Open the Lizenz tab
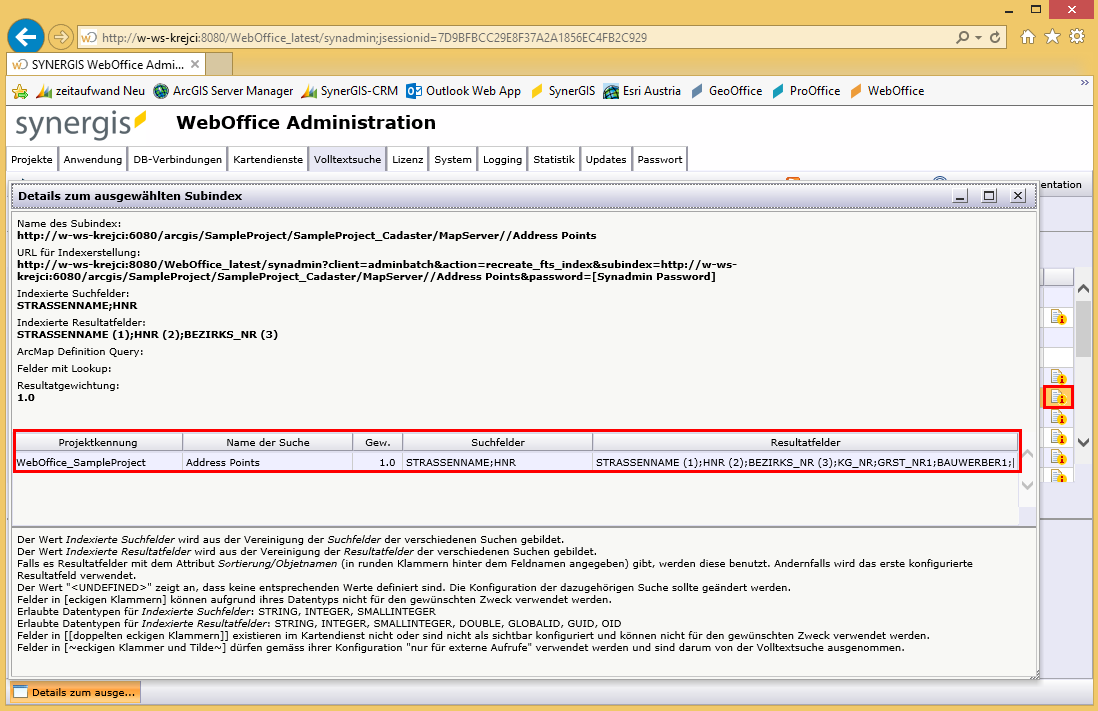 pyautogui.click(x=407, y=158)
